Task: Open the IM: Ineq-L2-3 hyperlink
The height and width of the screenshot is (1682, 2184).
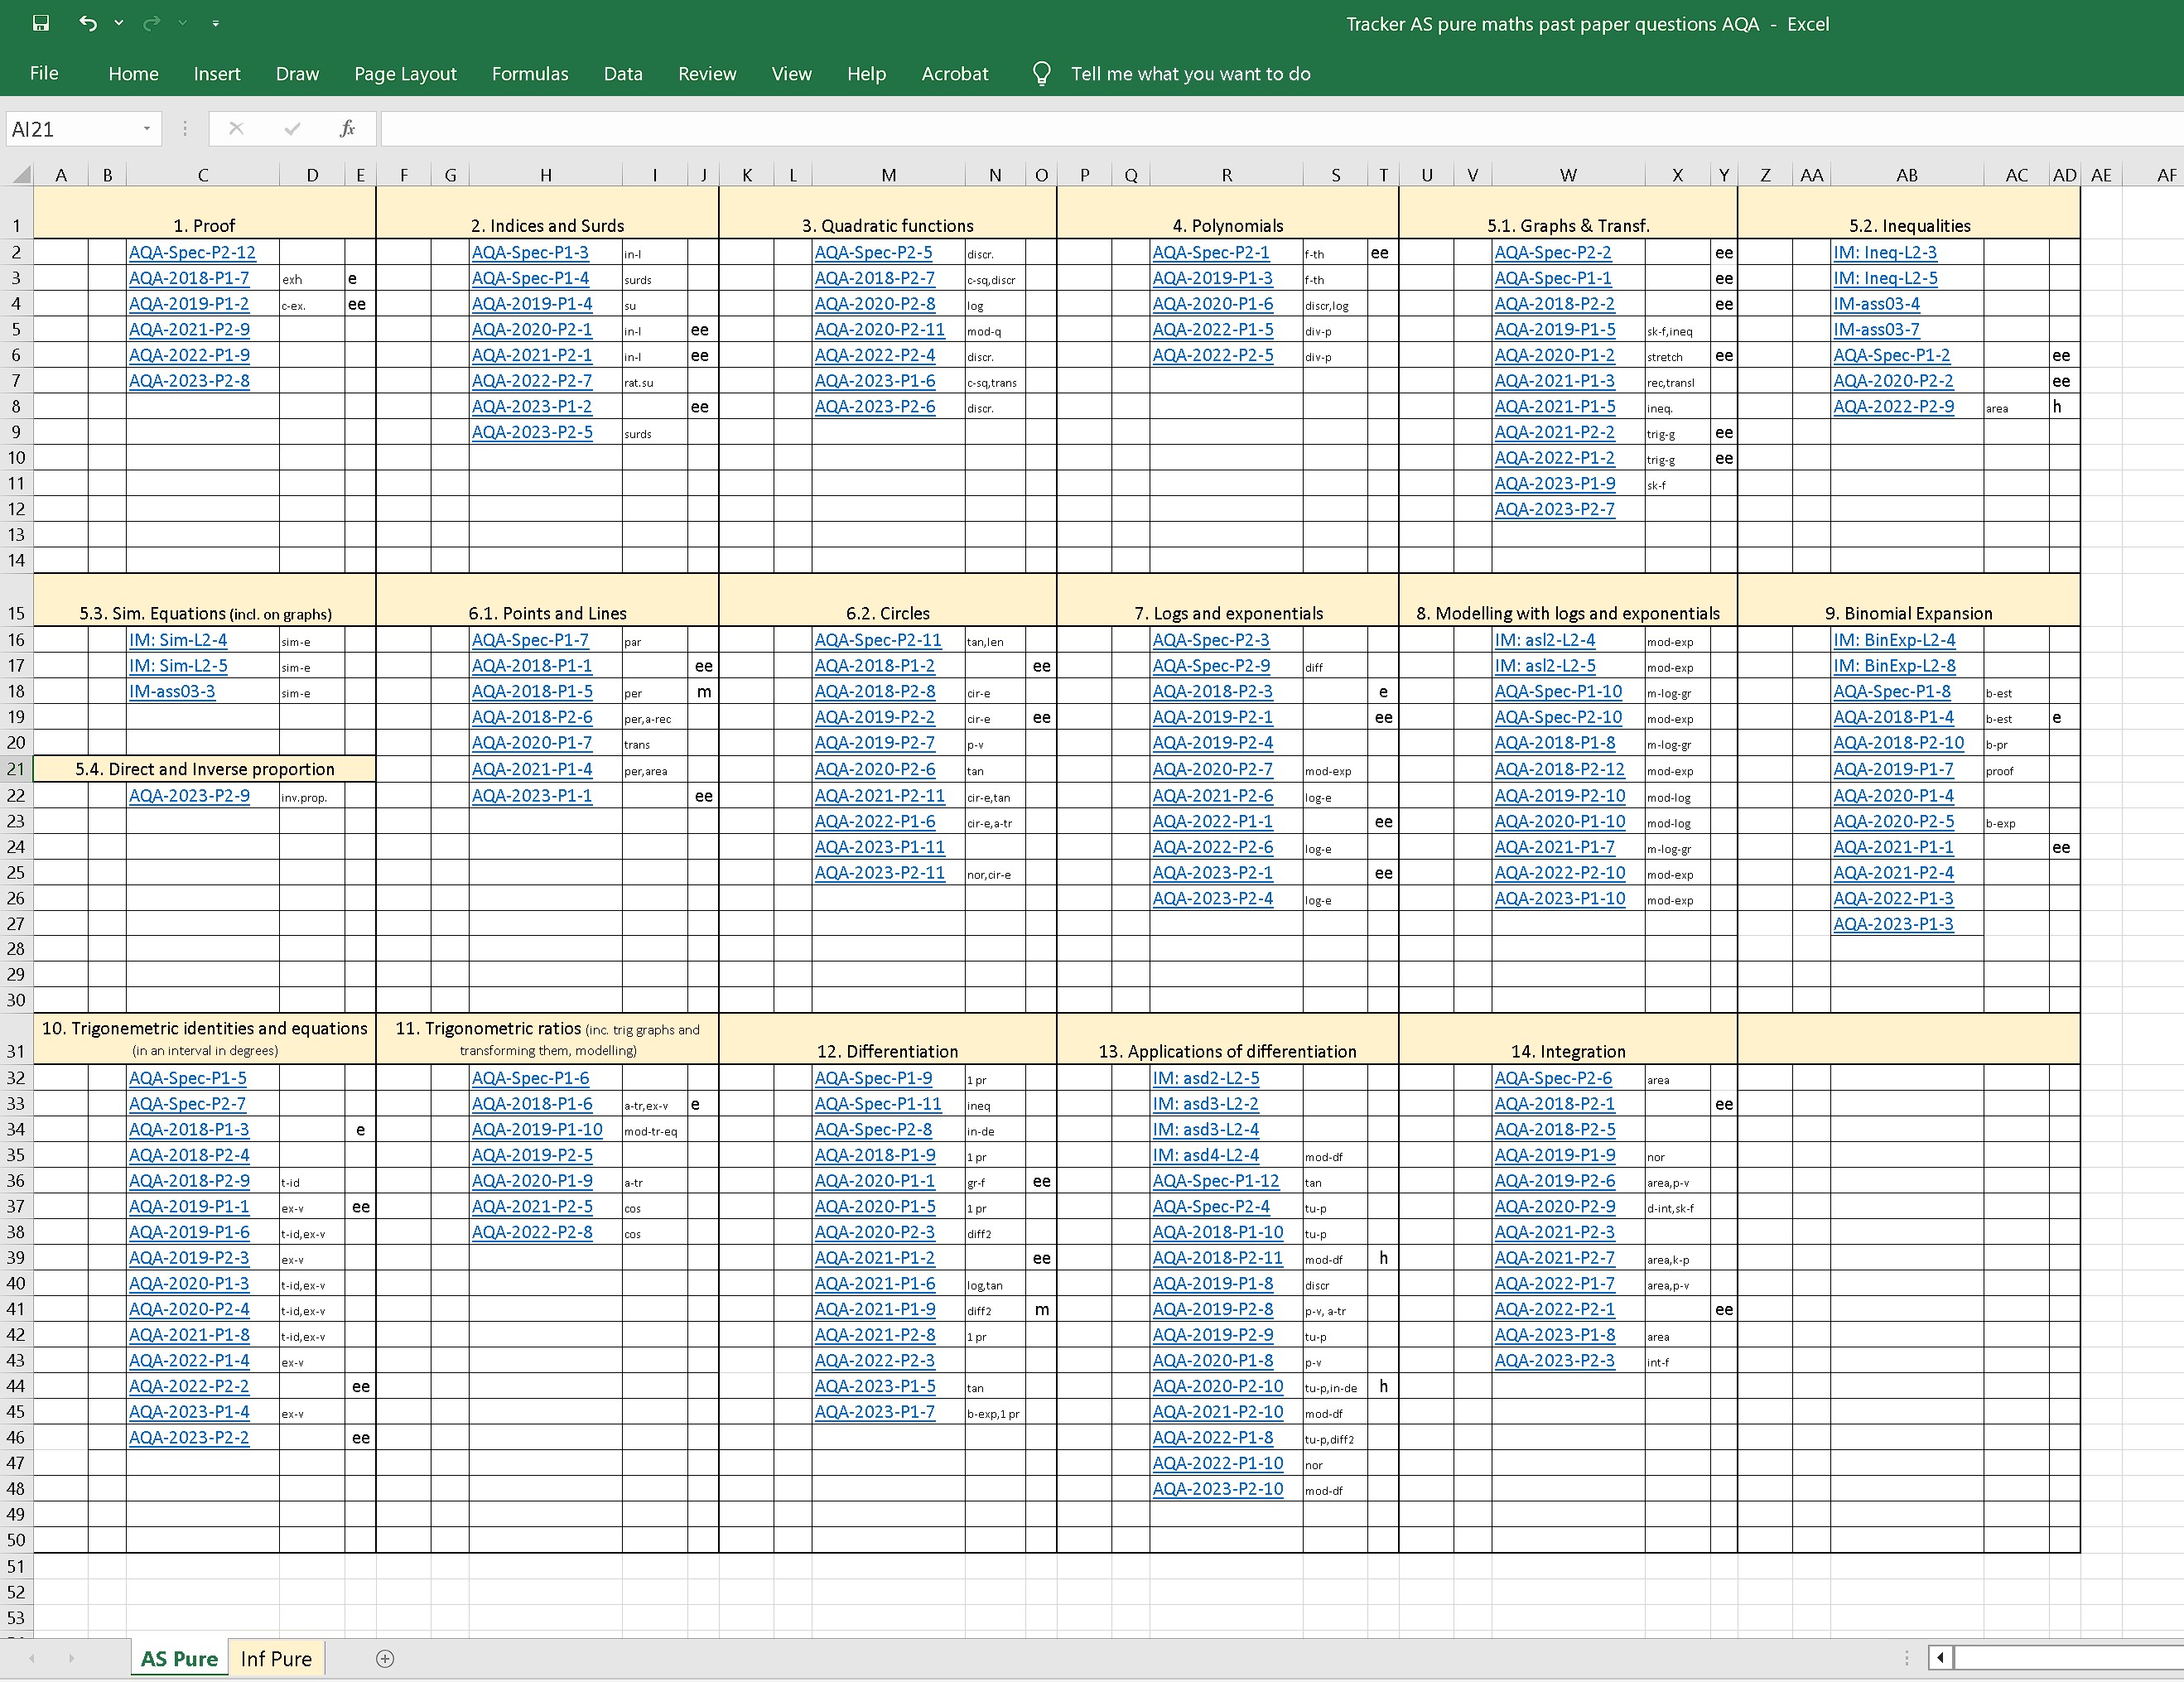Action: coord(1884,252)
